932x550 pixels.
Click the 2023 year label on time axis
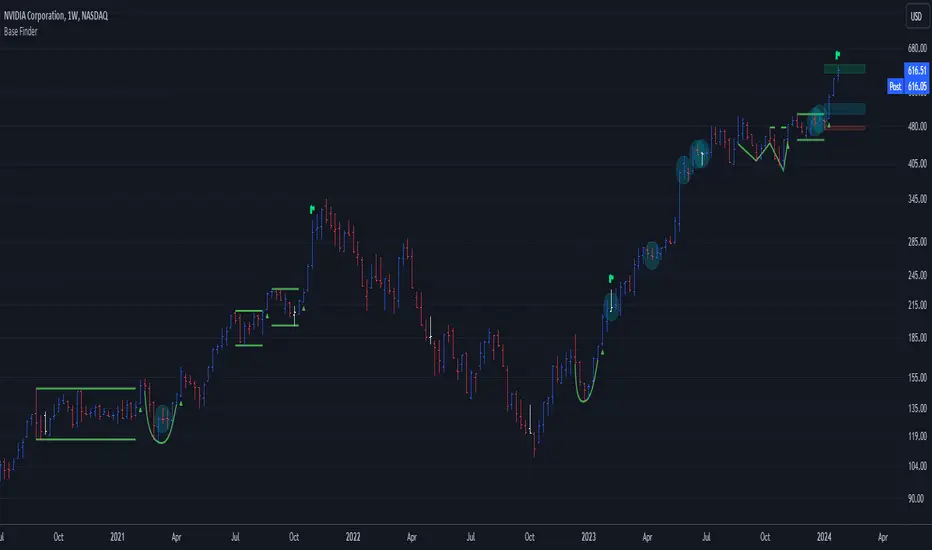pos(588,537)
